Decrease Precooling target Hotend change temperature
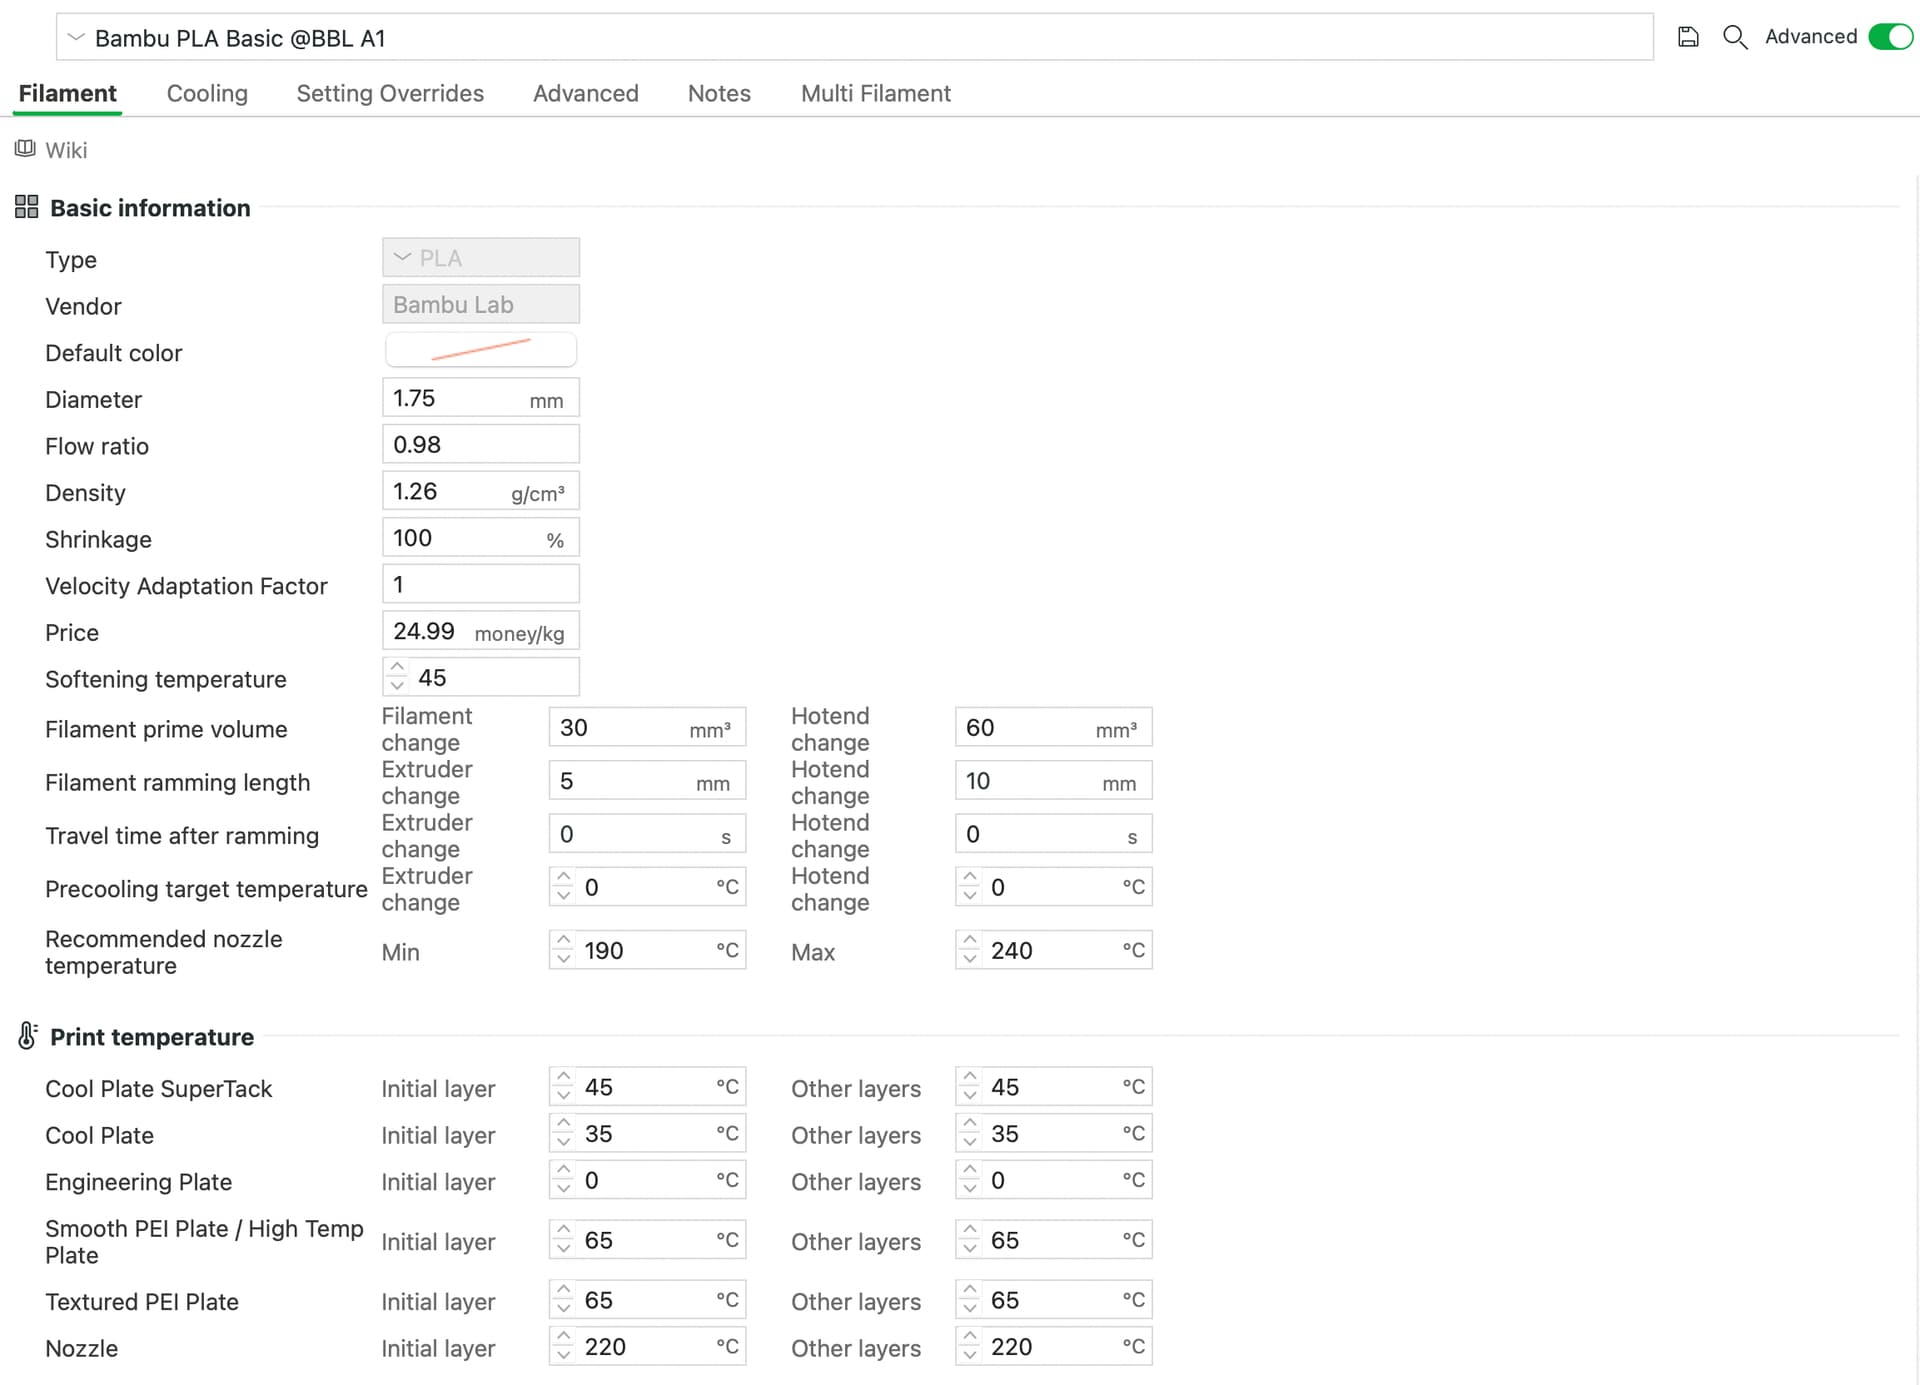The height and width of the screenshot is (1385, 1920). point(970,895)
